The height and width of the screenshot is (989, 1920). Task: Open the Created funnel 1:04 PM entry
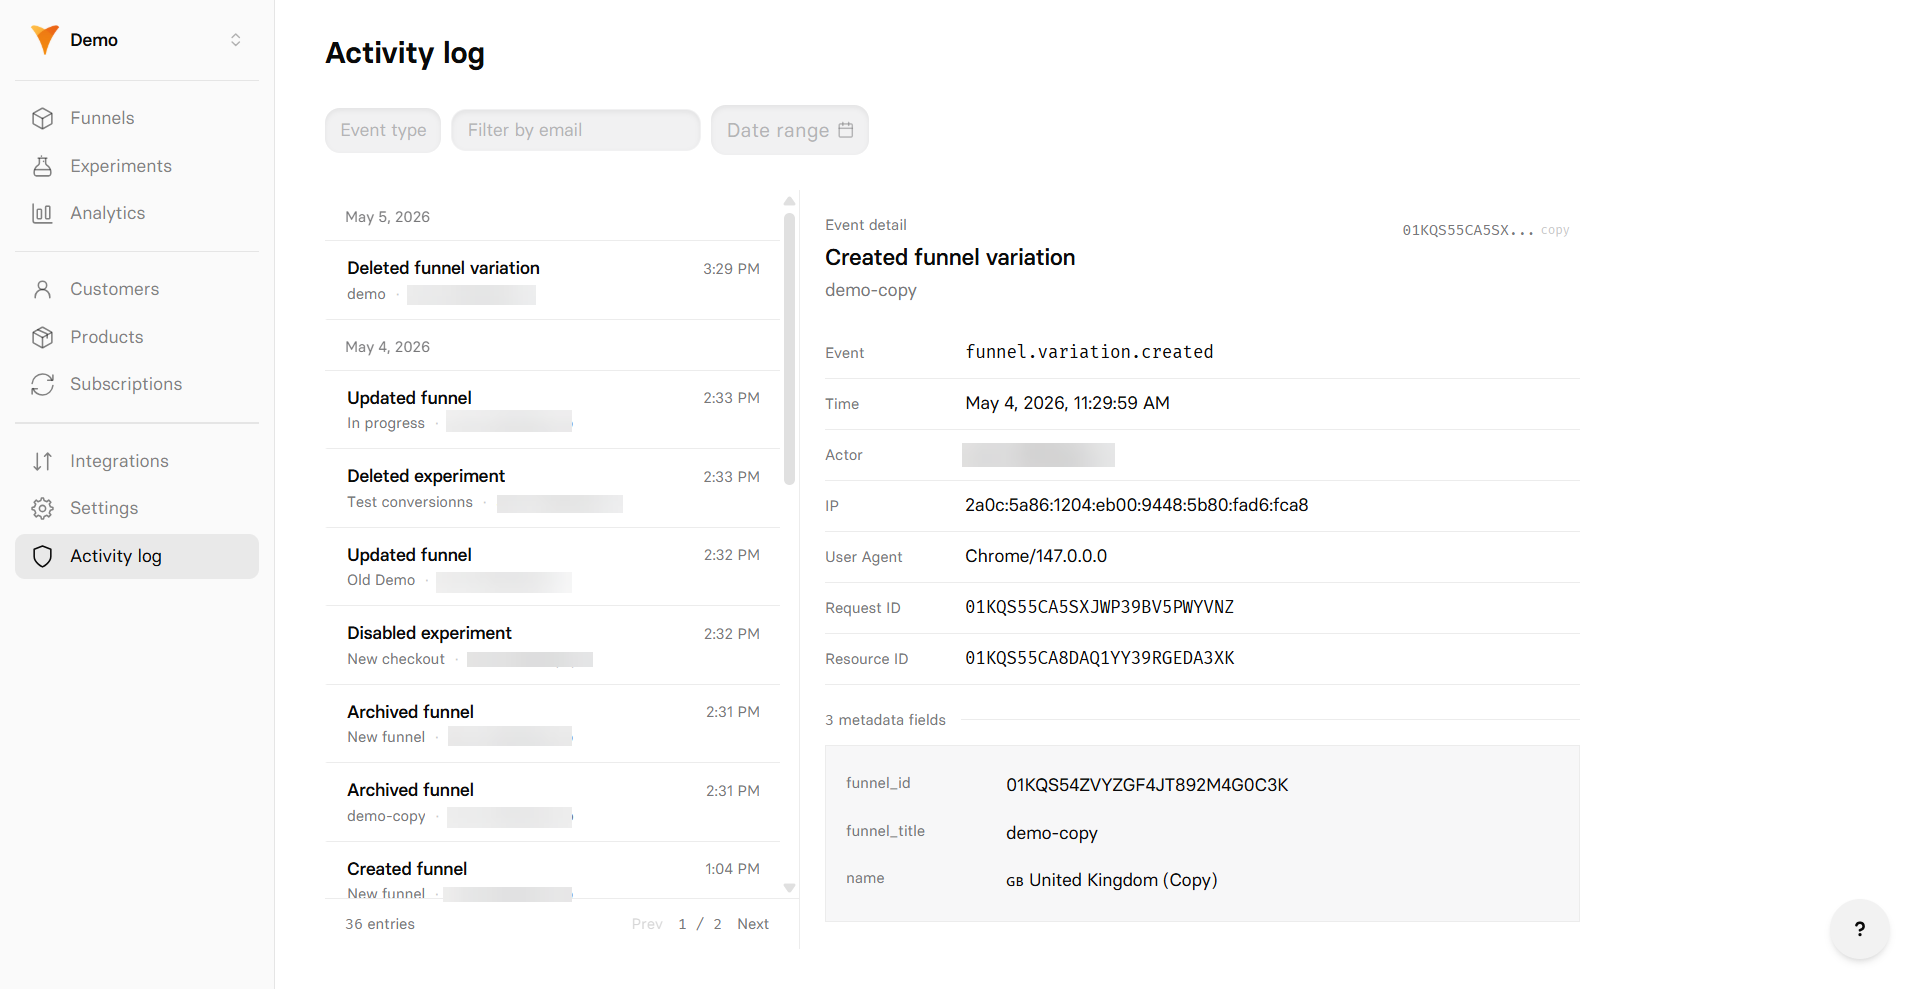click(553, 871)
